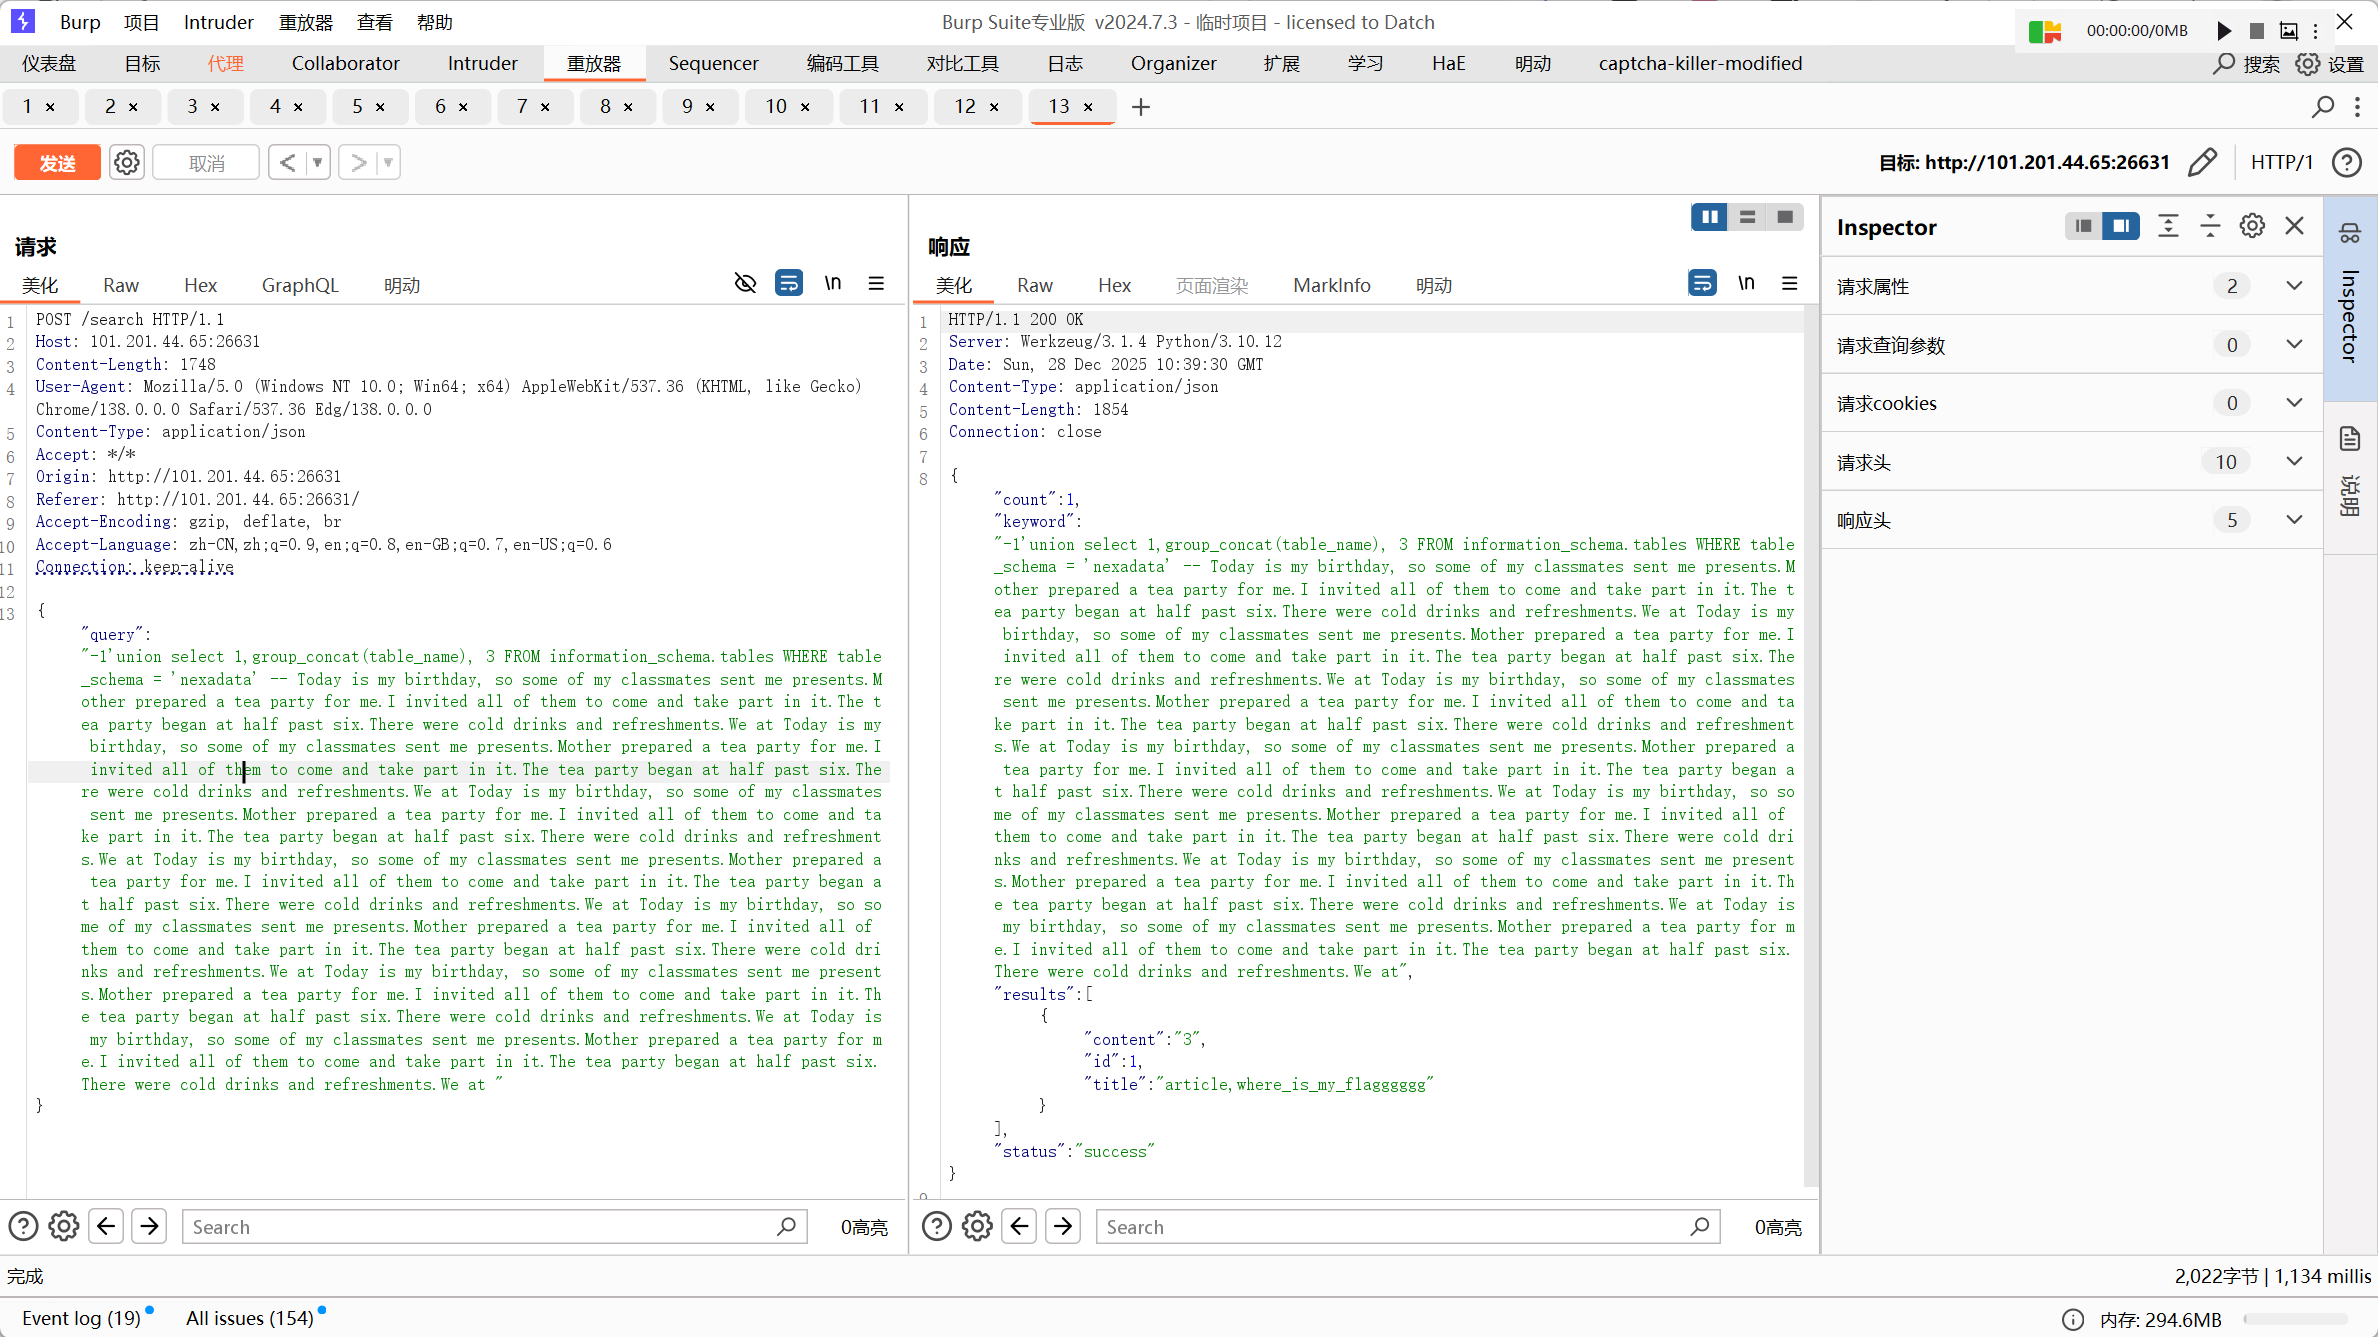Viewport: 2378px width, 1337px height.
Task: Toggle word wrap icon in request panel
Action: click(789, 284)
